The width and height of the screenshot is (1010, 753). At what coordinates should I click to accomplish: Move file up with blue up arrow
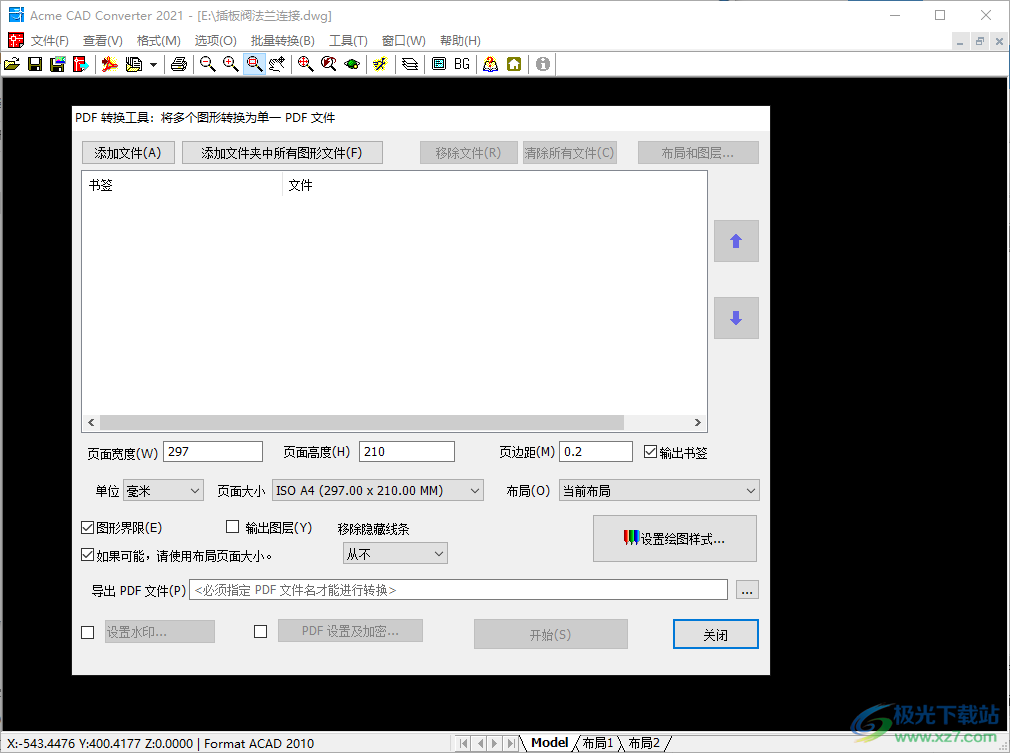point(736,241)
